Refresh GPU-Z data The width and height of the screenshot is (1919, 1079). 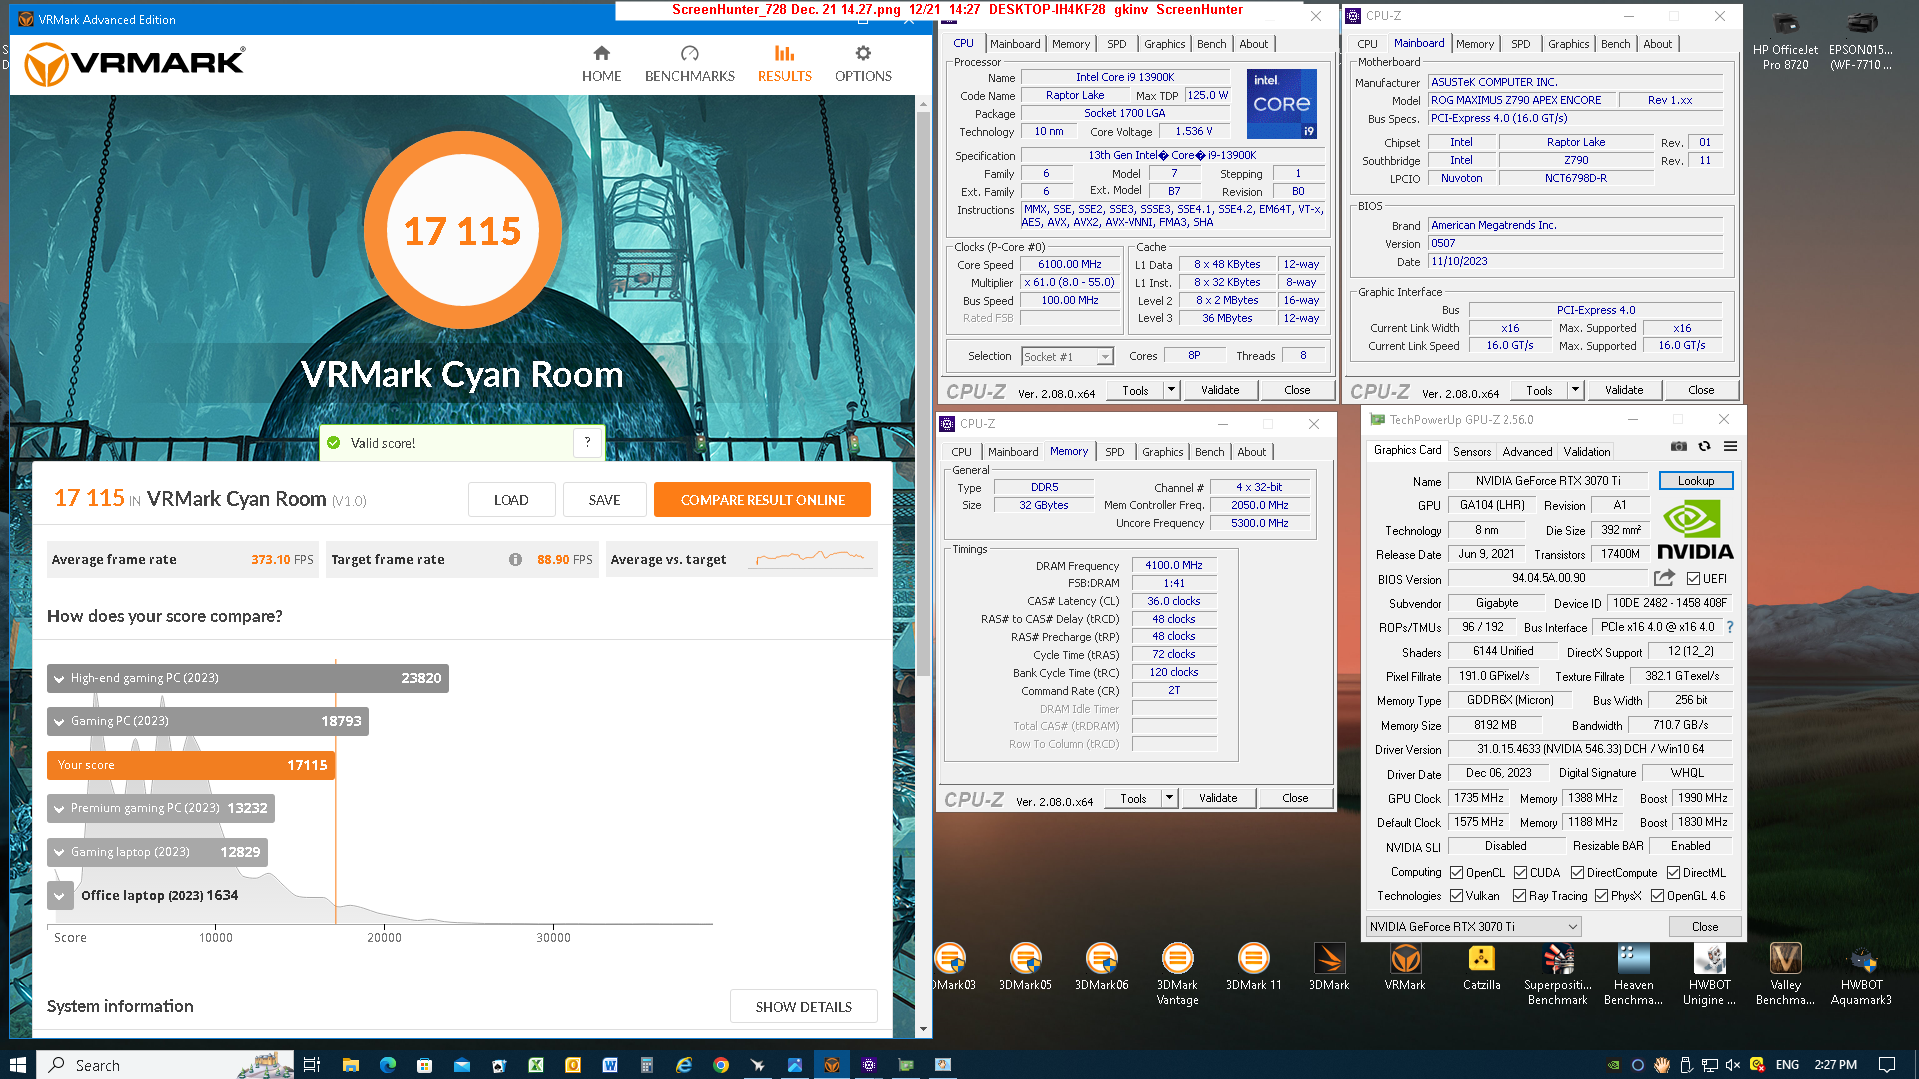tap(1704, 446)
